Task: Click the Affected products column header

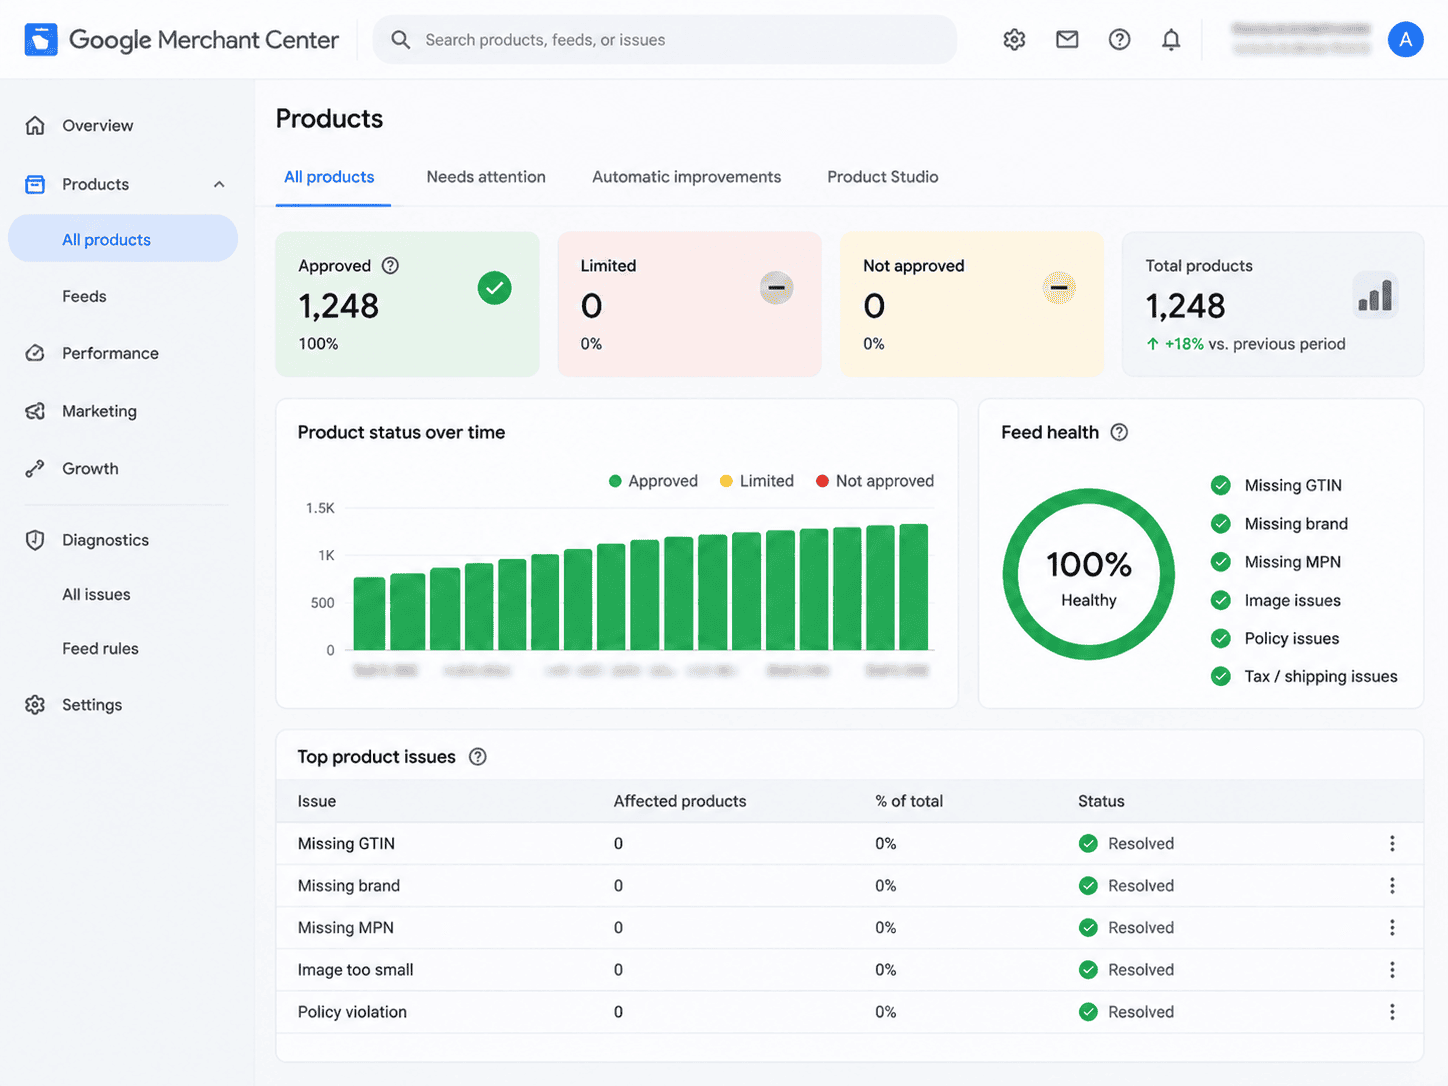Action: point(680,801)
